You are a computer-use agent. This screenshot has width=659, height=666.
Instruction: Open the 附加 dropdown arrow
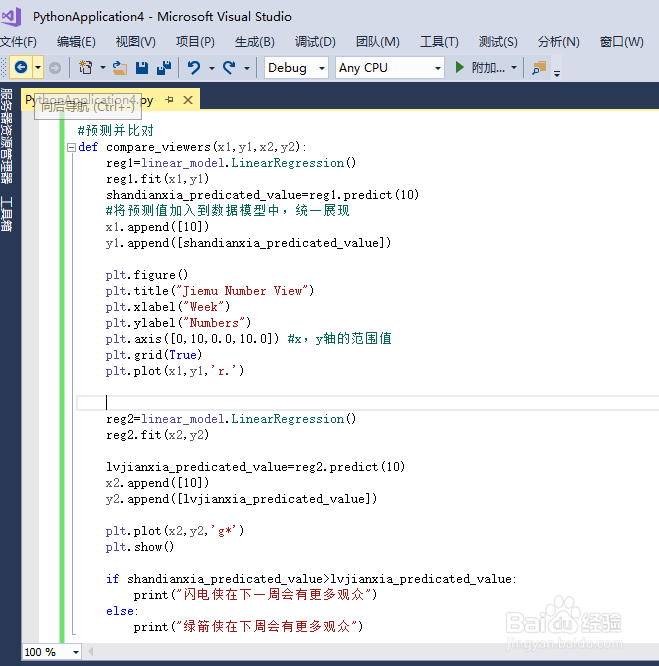[514, 68]
